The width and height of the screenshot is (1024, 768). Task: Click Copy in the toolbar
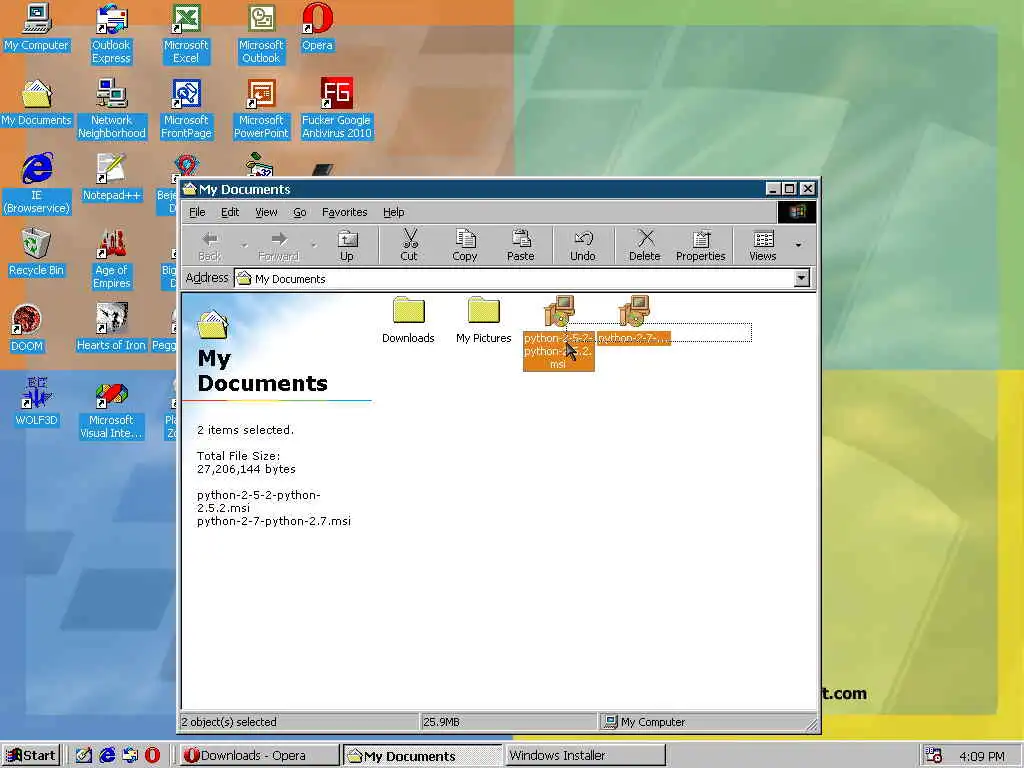tap(464, 246)
